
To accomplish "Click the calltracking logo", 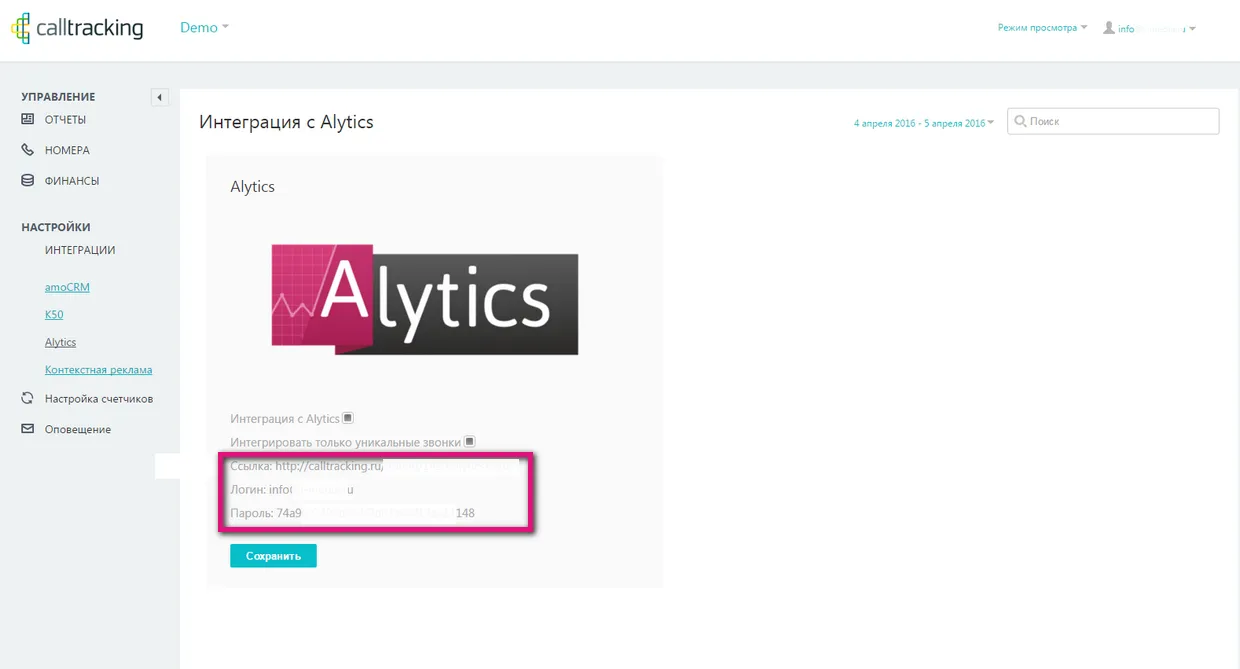I will [x=77, y=28].
